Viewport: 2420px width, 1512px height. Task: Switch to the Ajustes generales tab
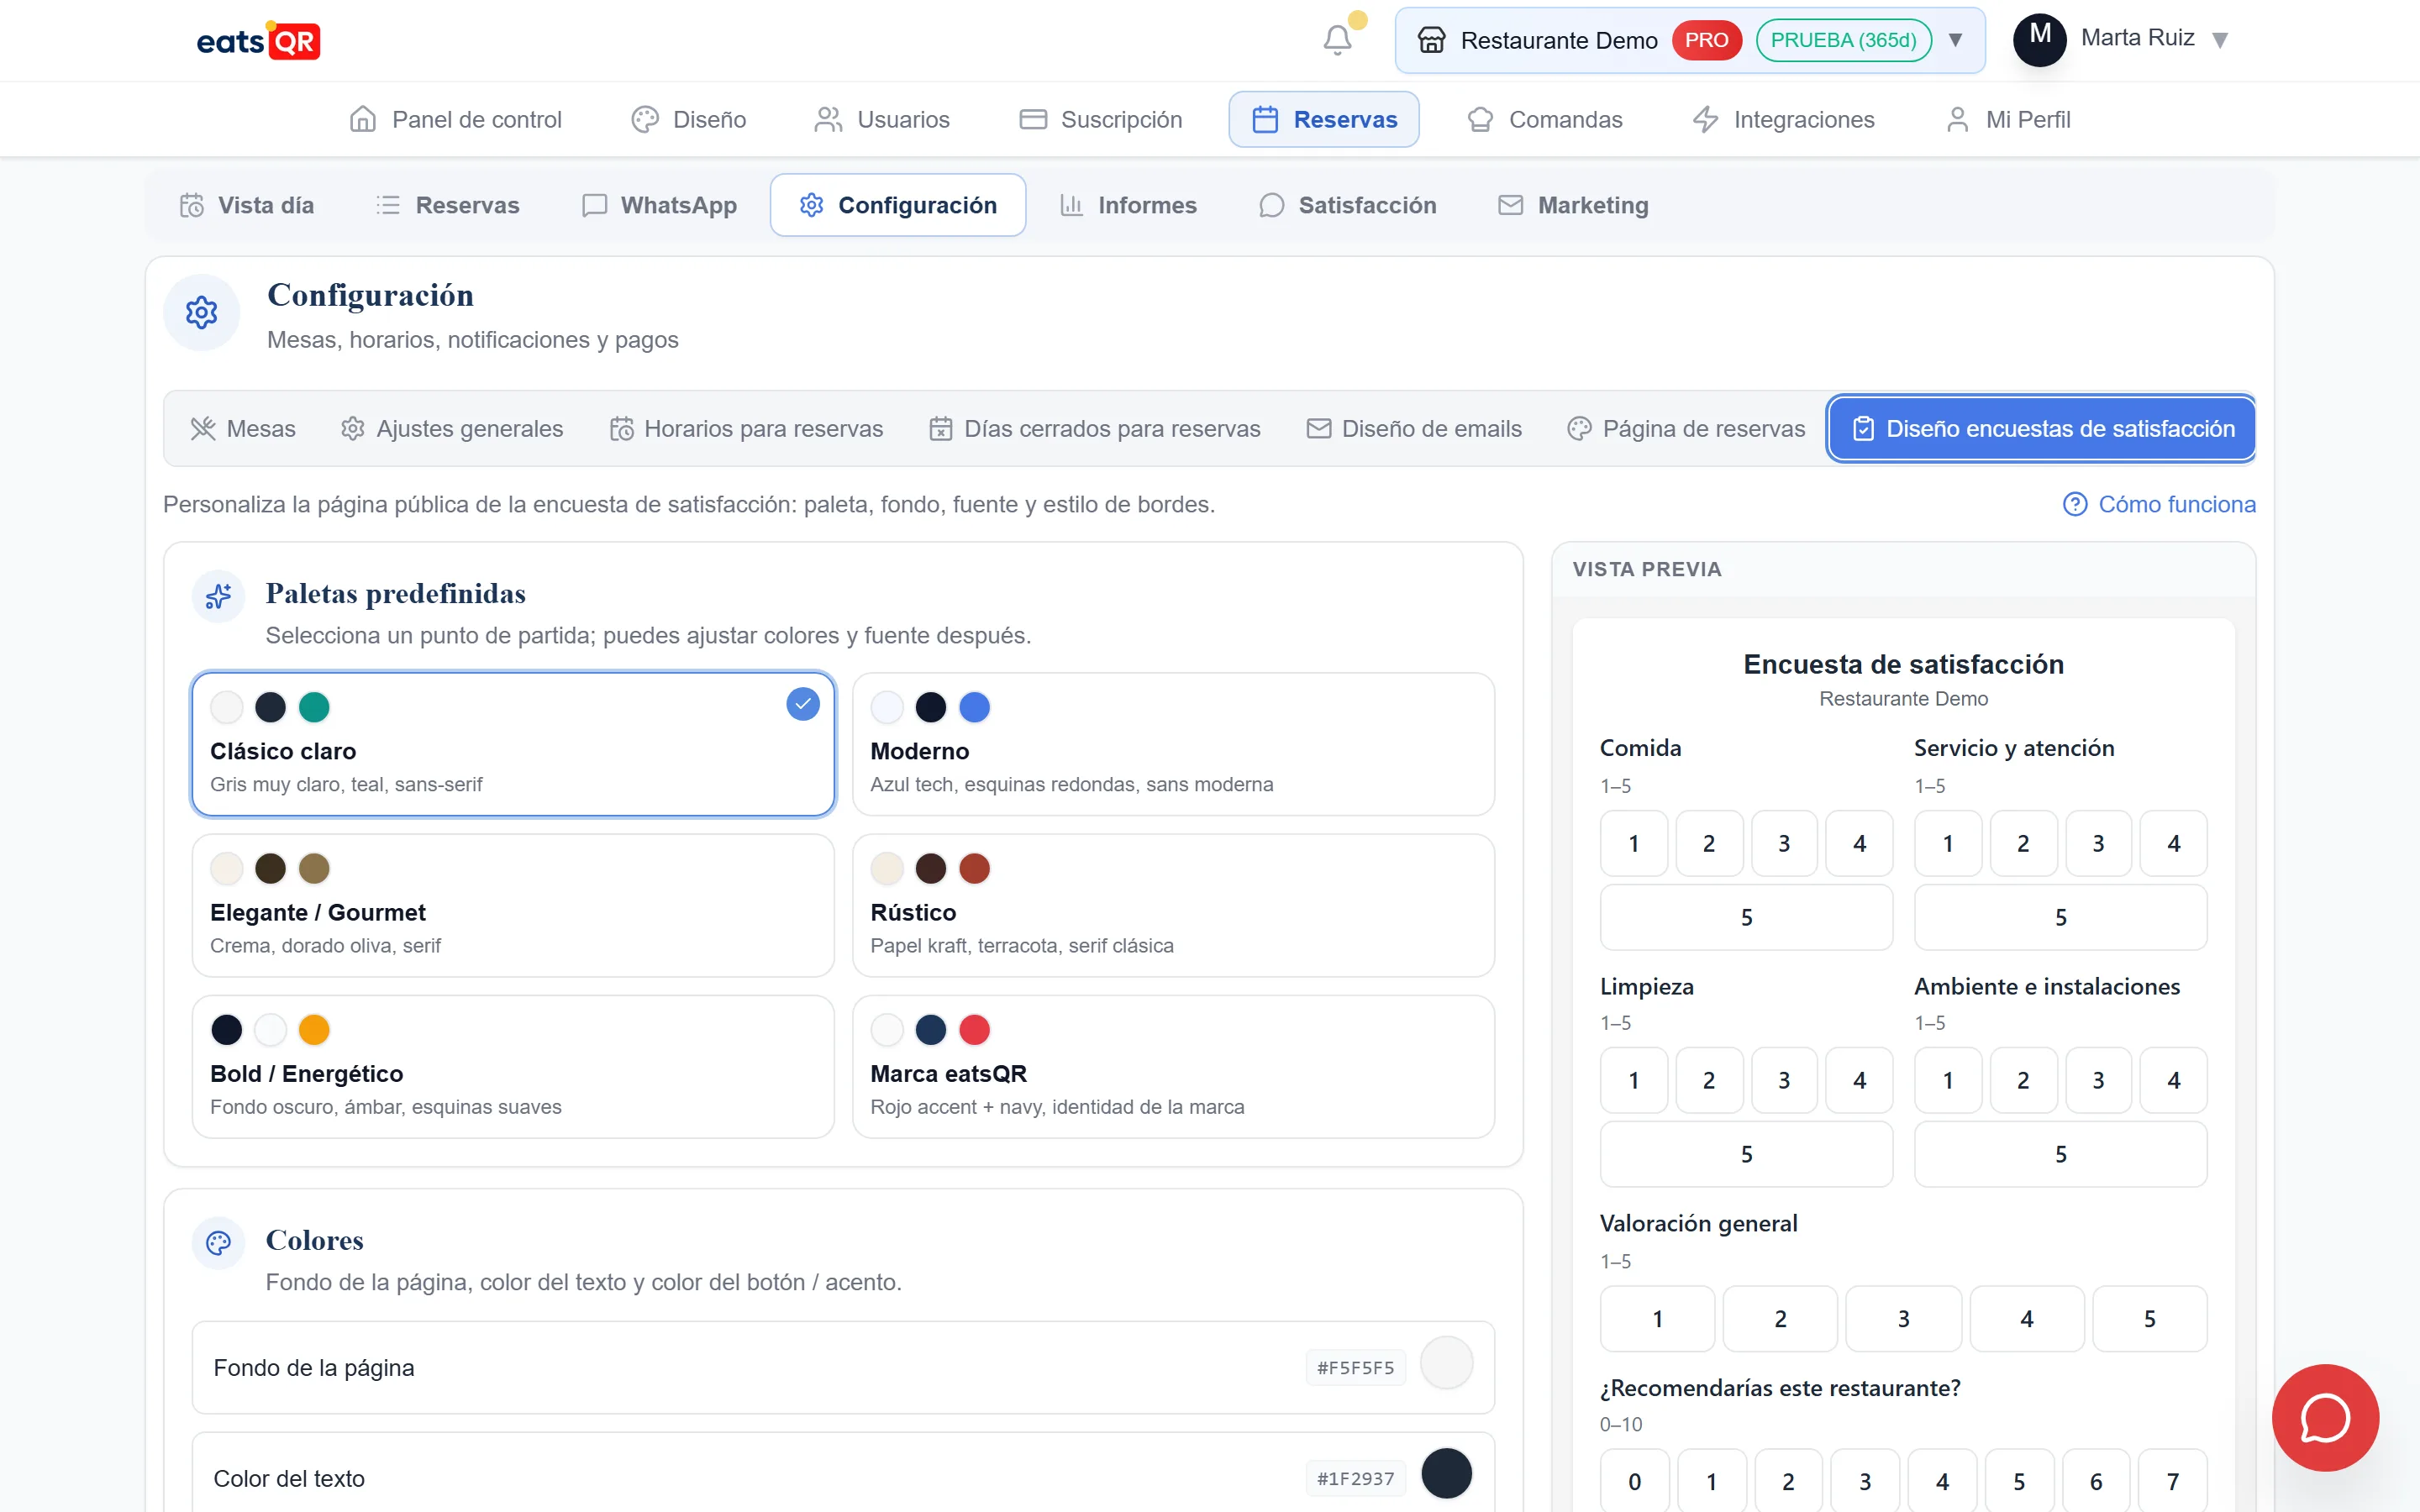click(x=452, y=429)
